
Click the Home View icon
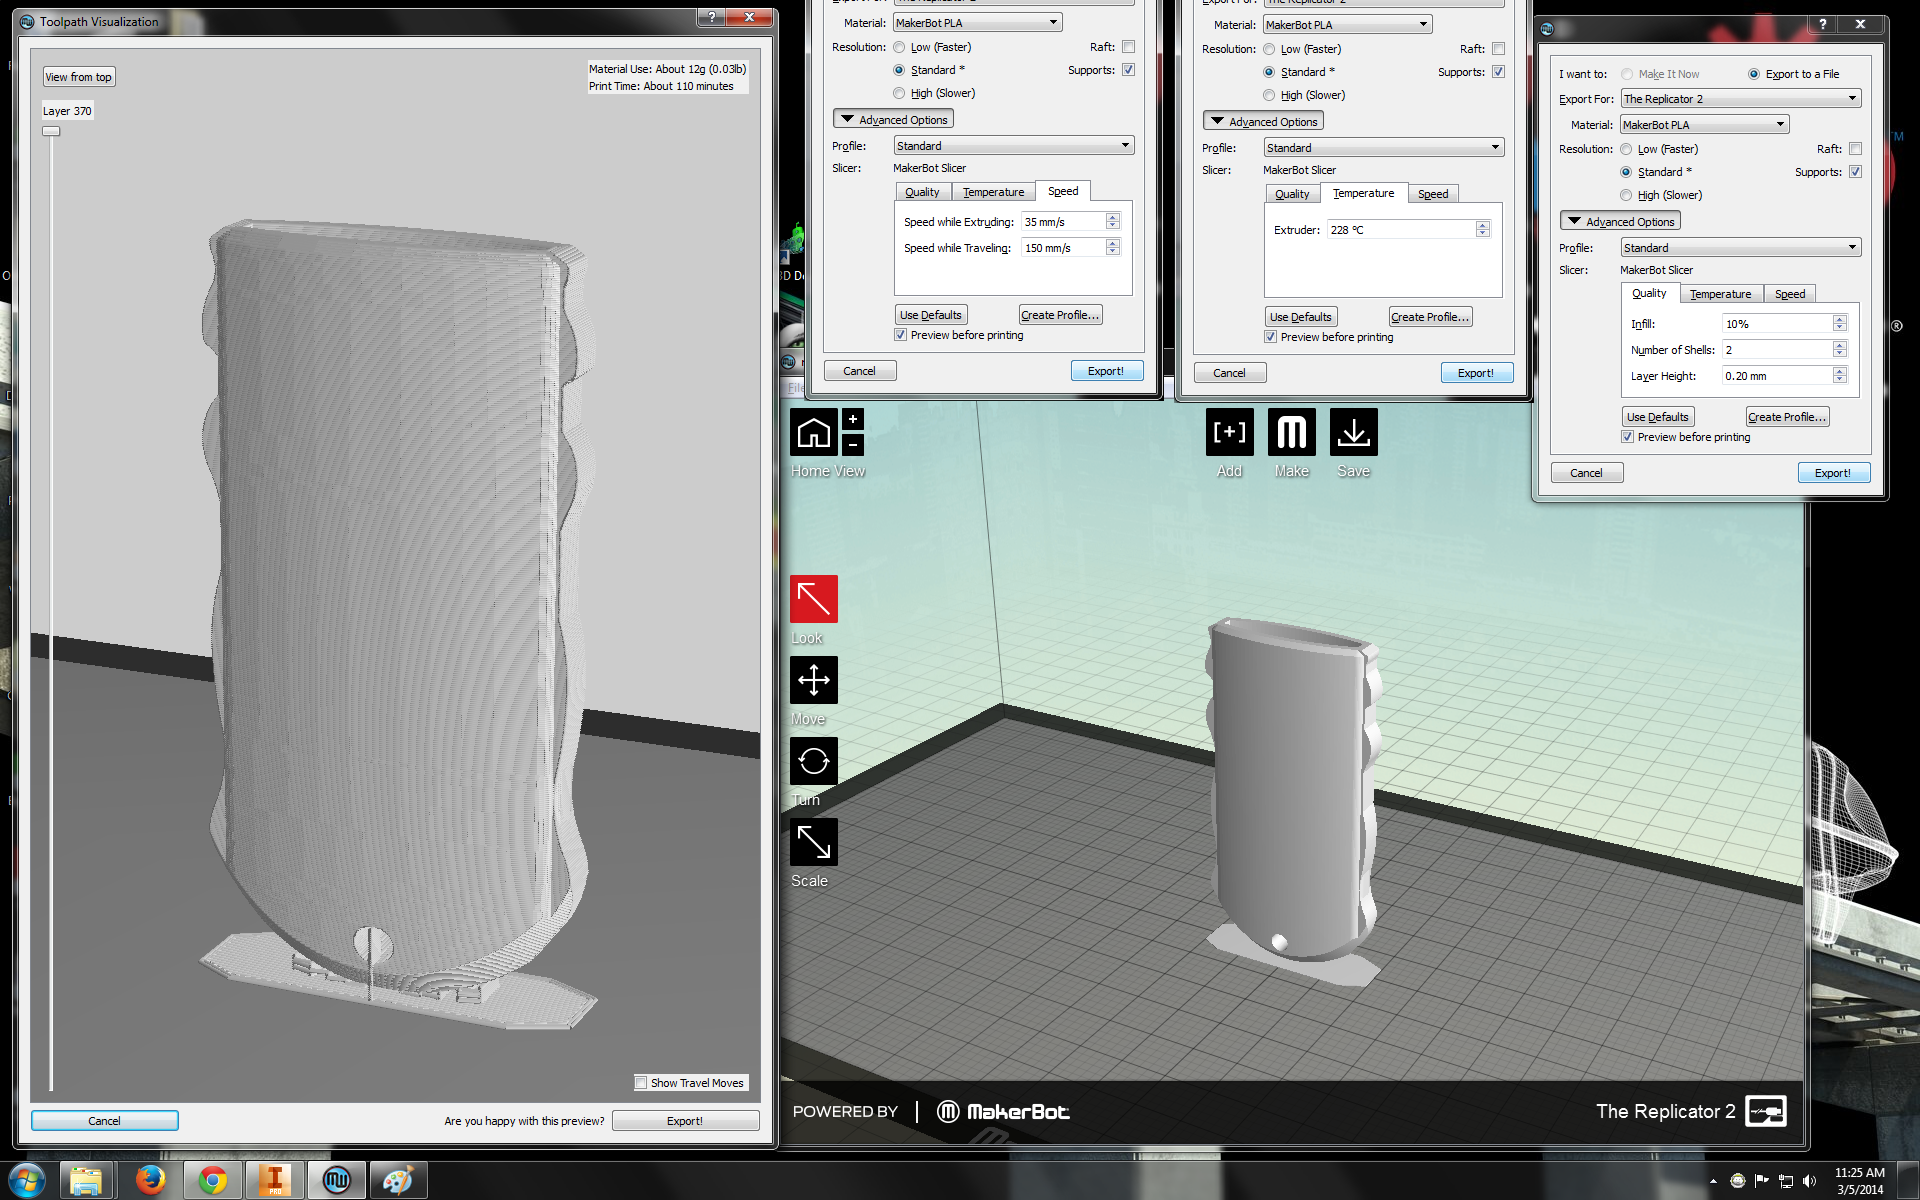(x=814, y=433)
